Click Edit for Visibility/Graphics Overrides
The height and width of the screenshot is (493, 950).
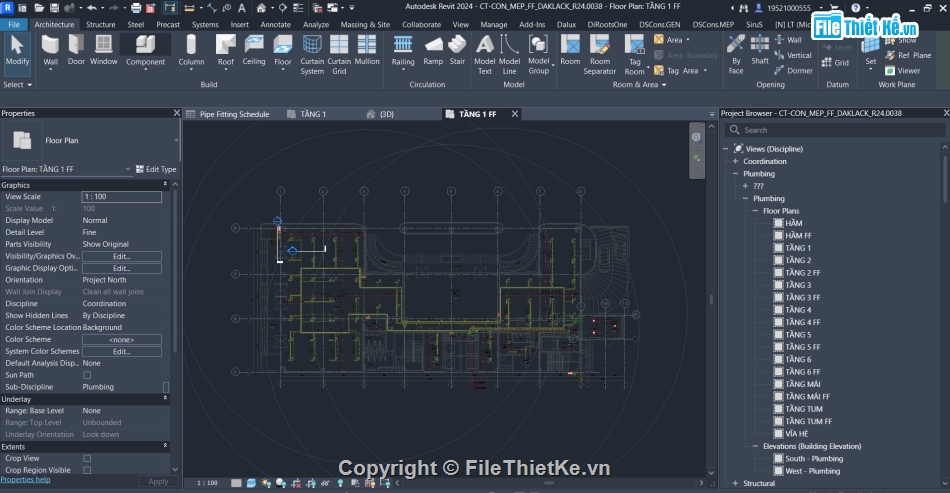click(122, 256)
